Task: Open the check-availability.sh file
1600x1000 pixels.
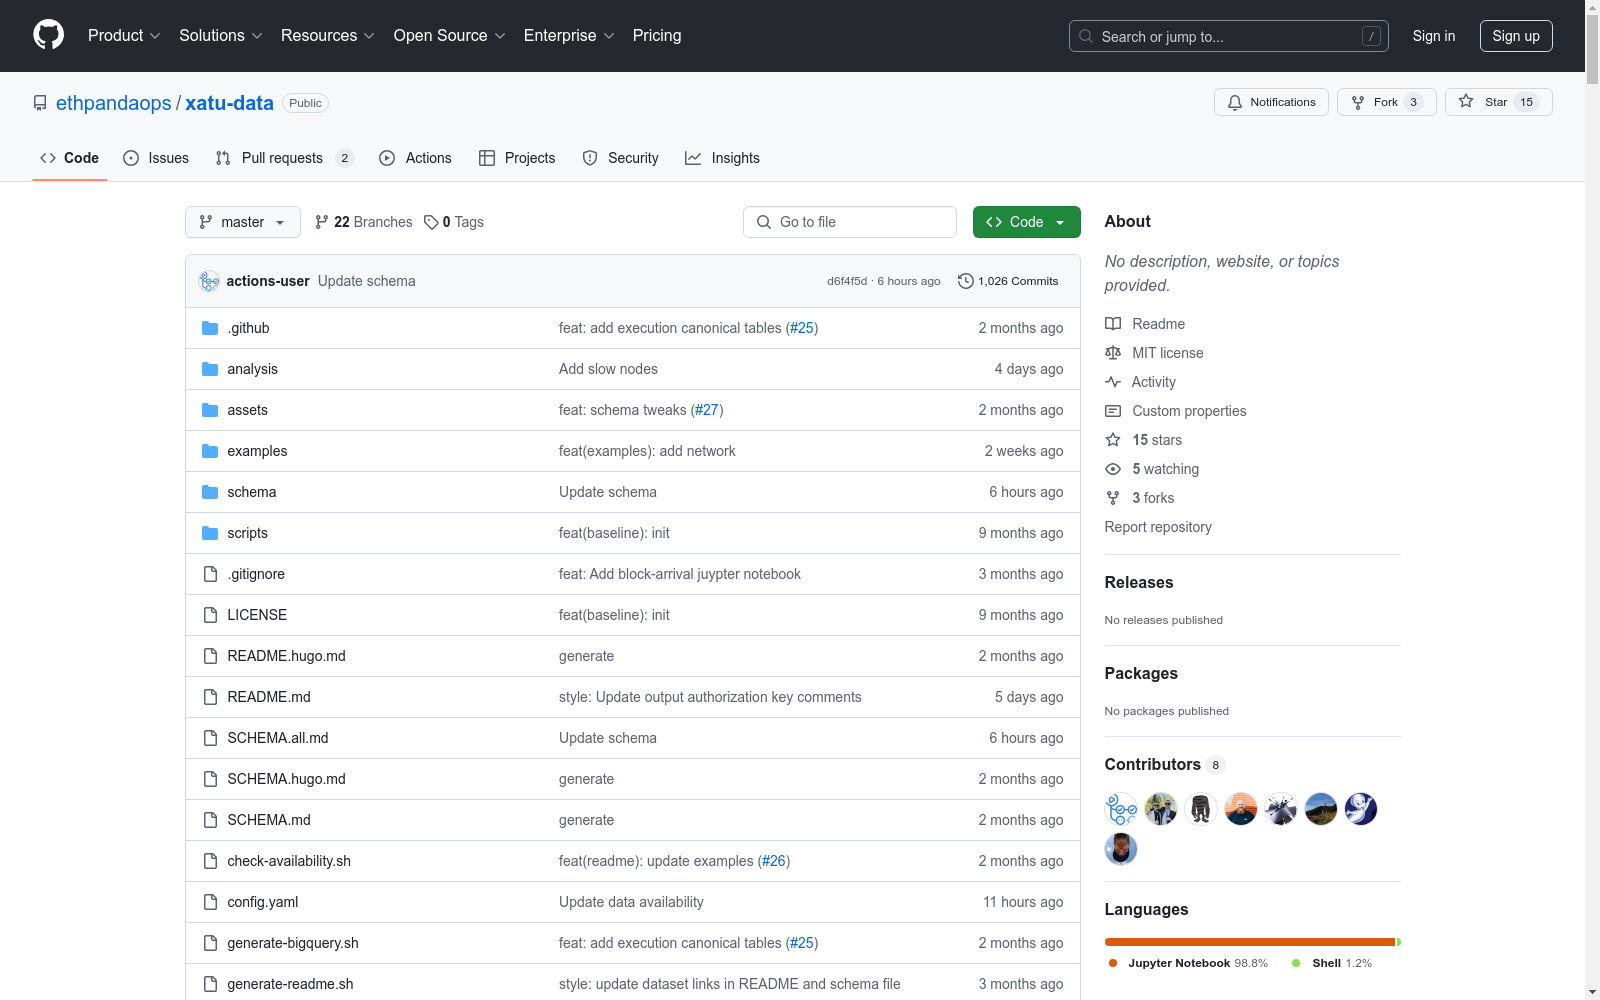Action: coord(289,861)
